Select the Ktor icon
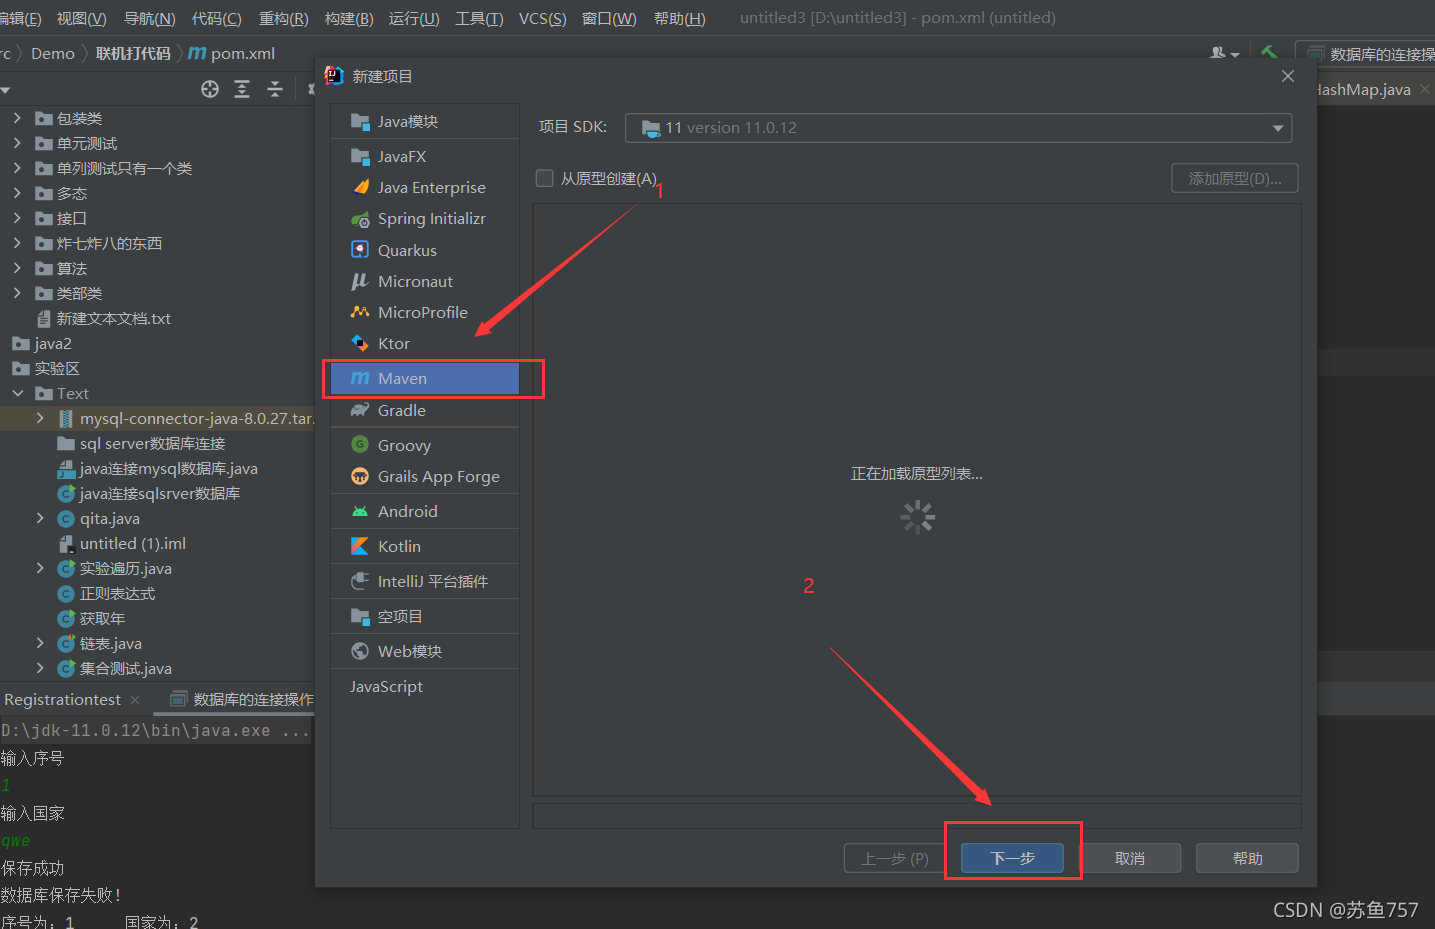Viewport: 1435px width, 929px height. [360, 343]
